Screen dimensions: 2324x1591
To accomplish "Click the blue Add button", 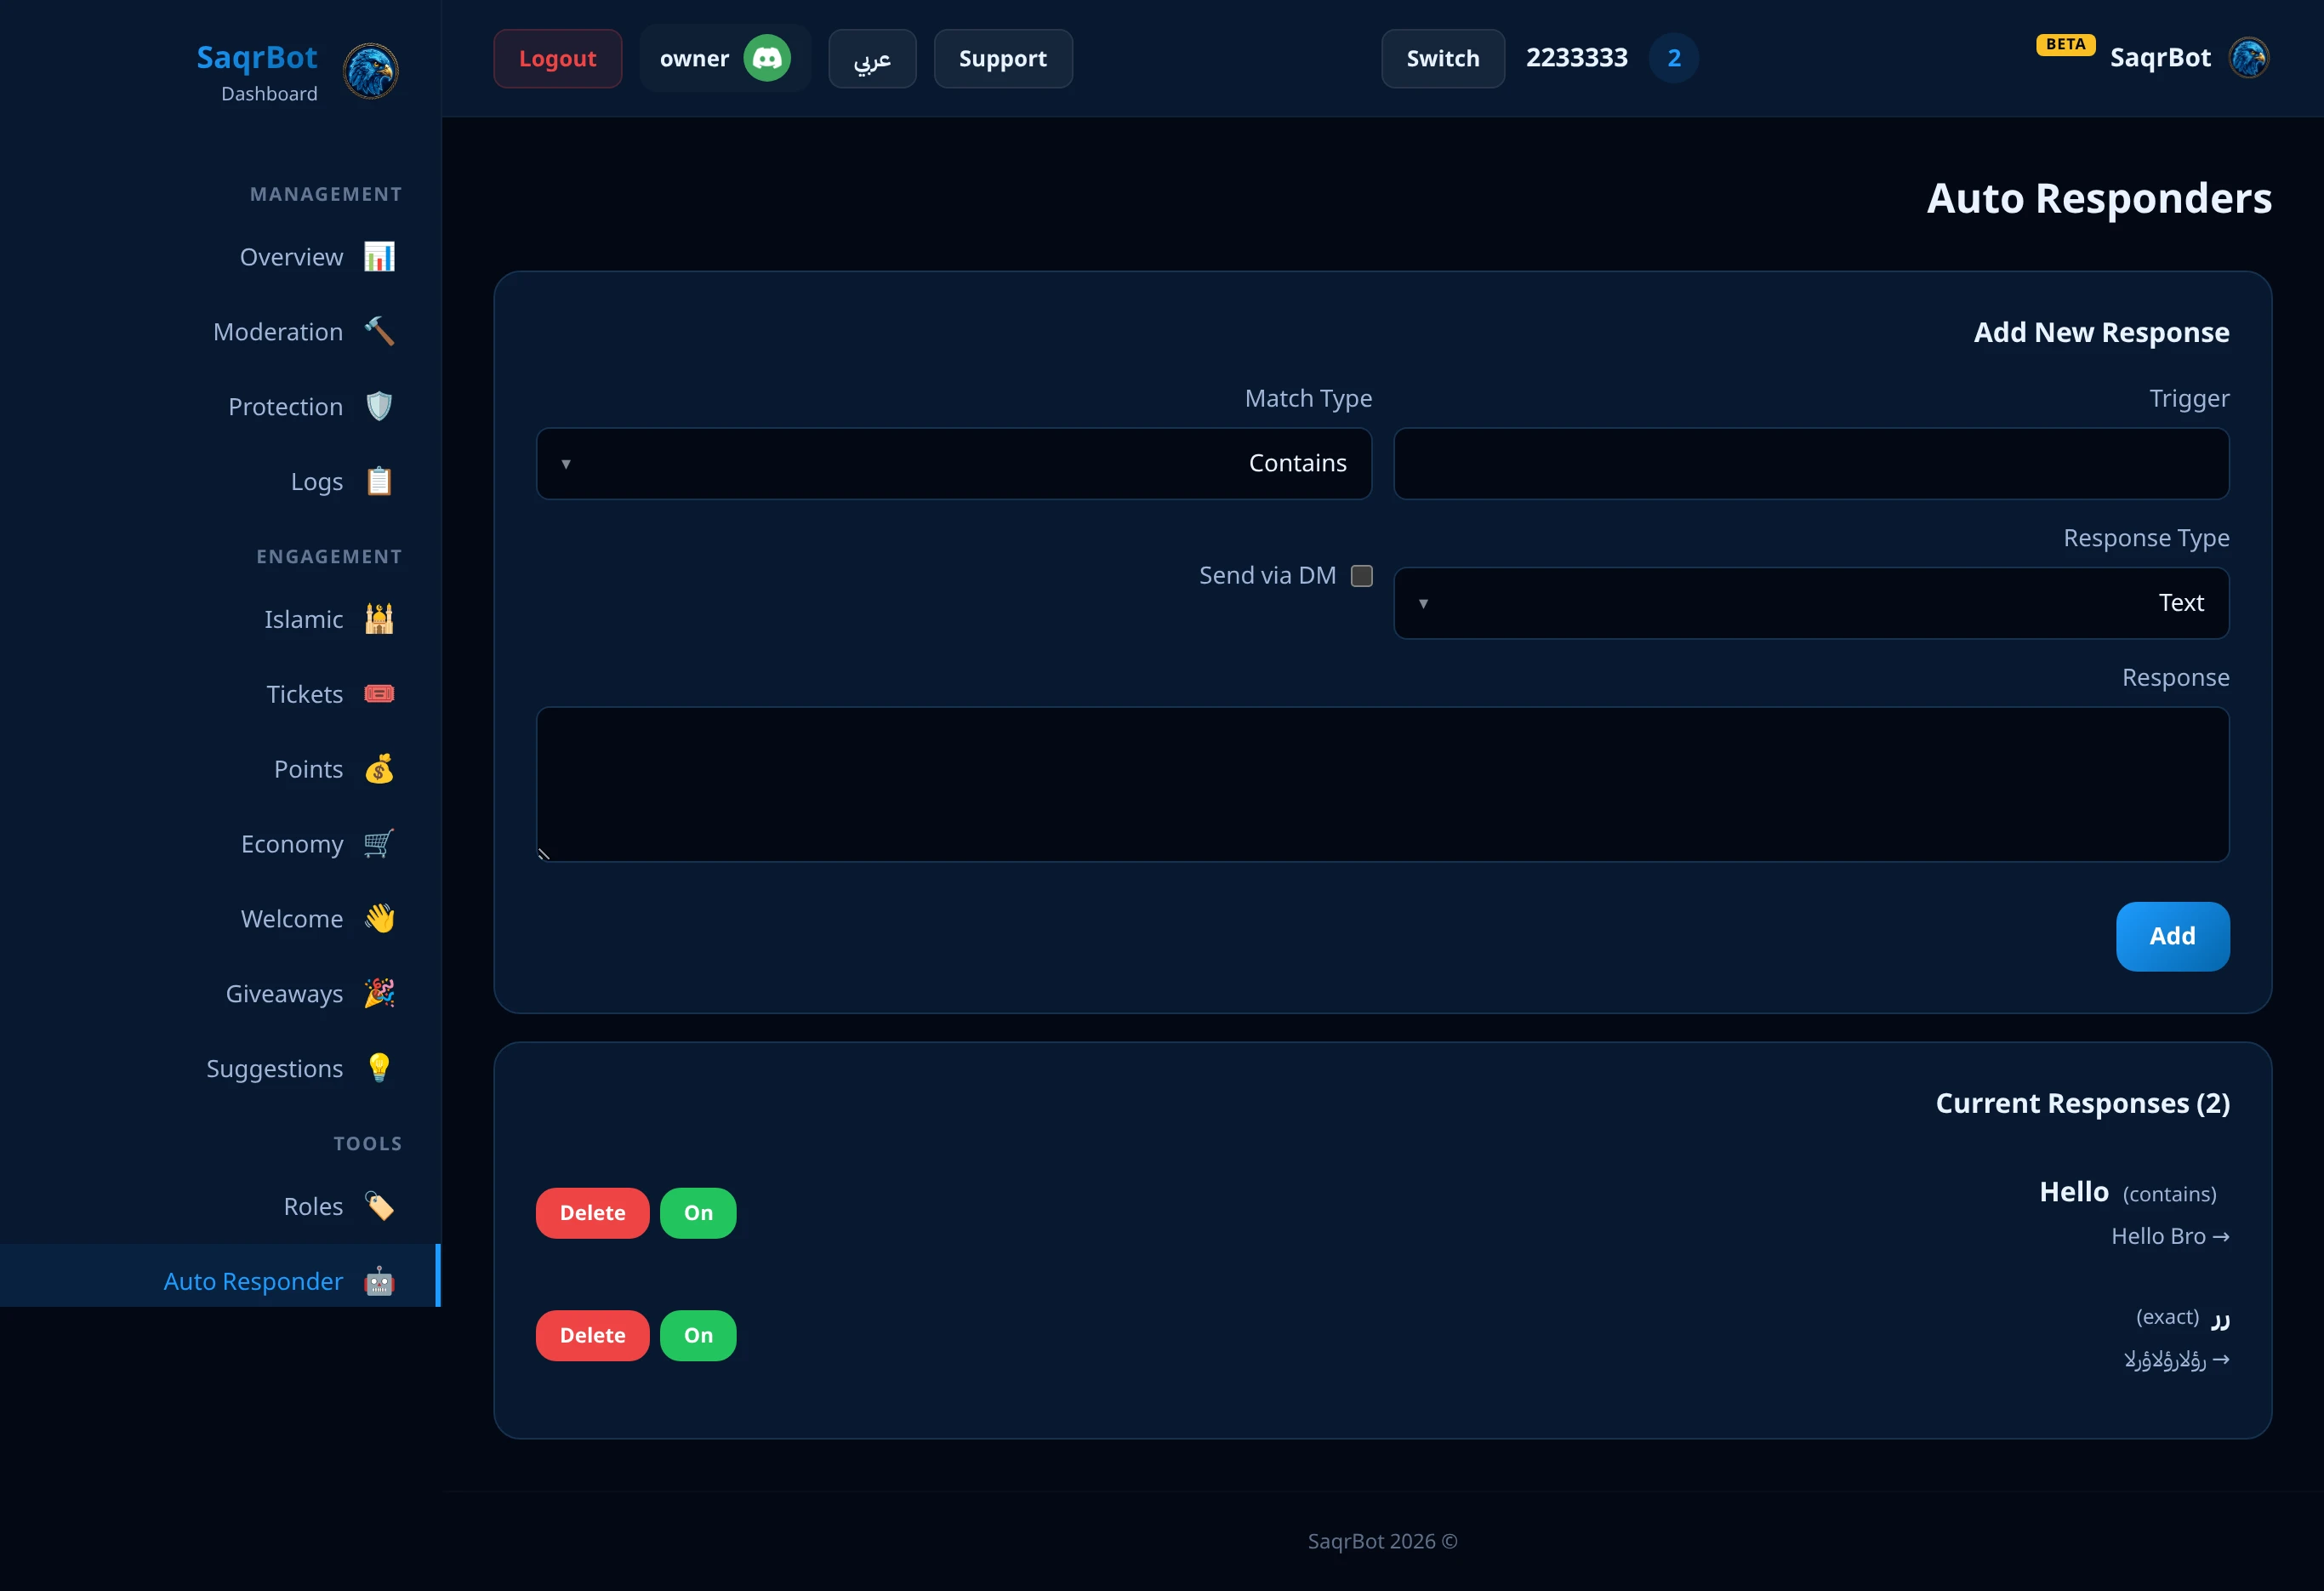I will click(x=2172, y=936).
